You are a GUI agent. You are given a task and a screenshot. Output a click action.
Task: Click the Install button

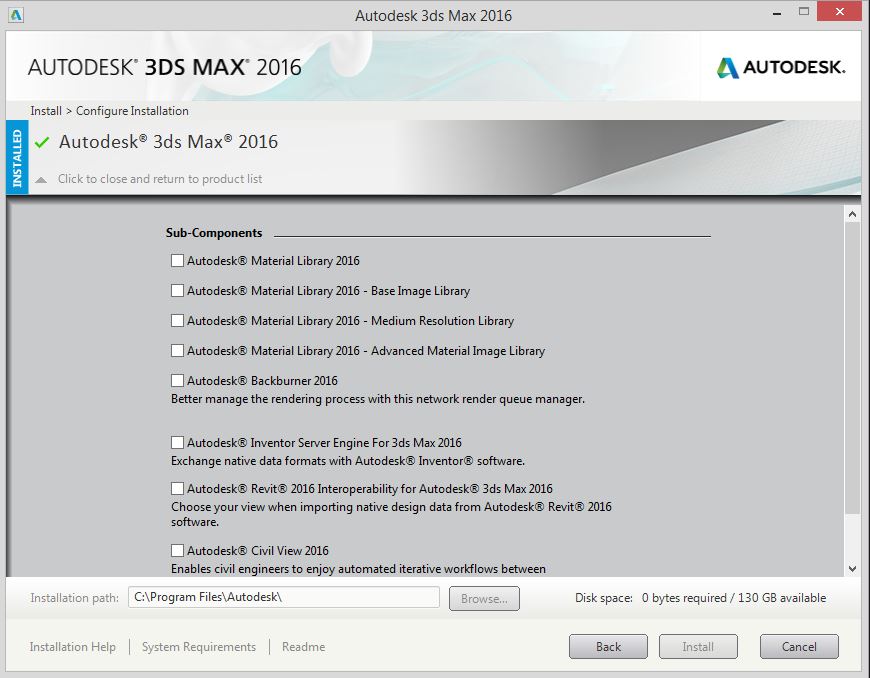(698, 647)
